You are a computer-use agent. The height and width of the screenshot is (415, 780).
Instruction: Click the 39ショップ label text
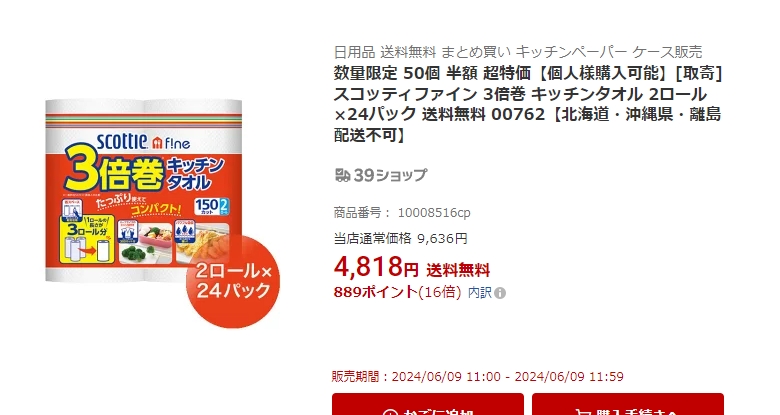[390, 175]
